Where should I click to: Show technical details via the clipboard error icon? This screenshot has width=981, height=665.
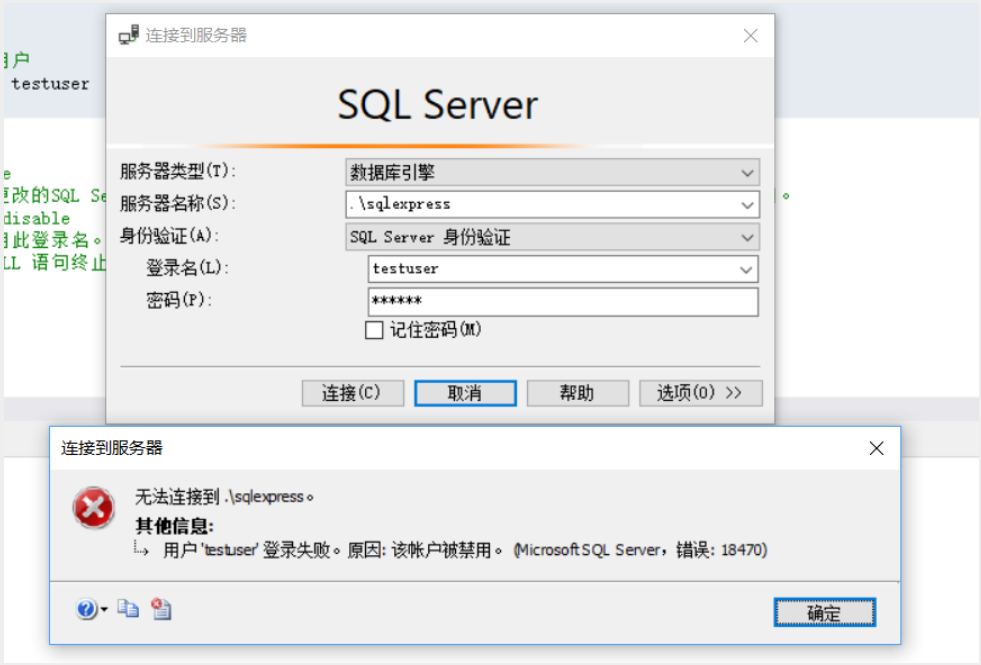[x=161, y=609]
